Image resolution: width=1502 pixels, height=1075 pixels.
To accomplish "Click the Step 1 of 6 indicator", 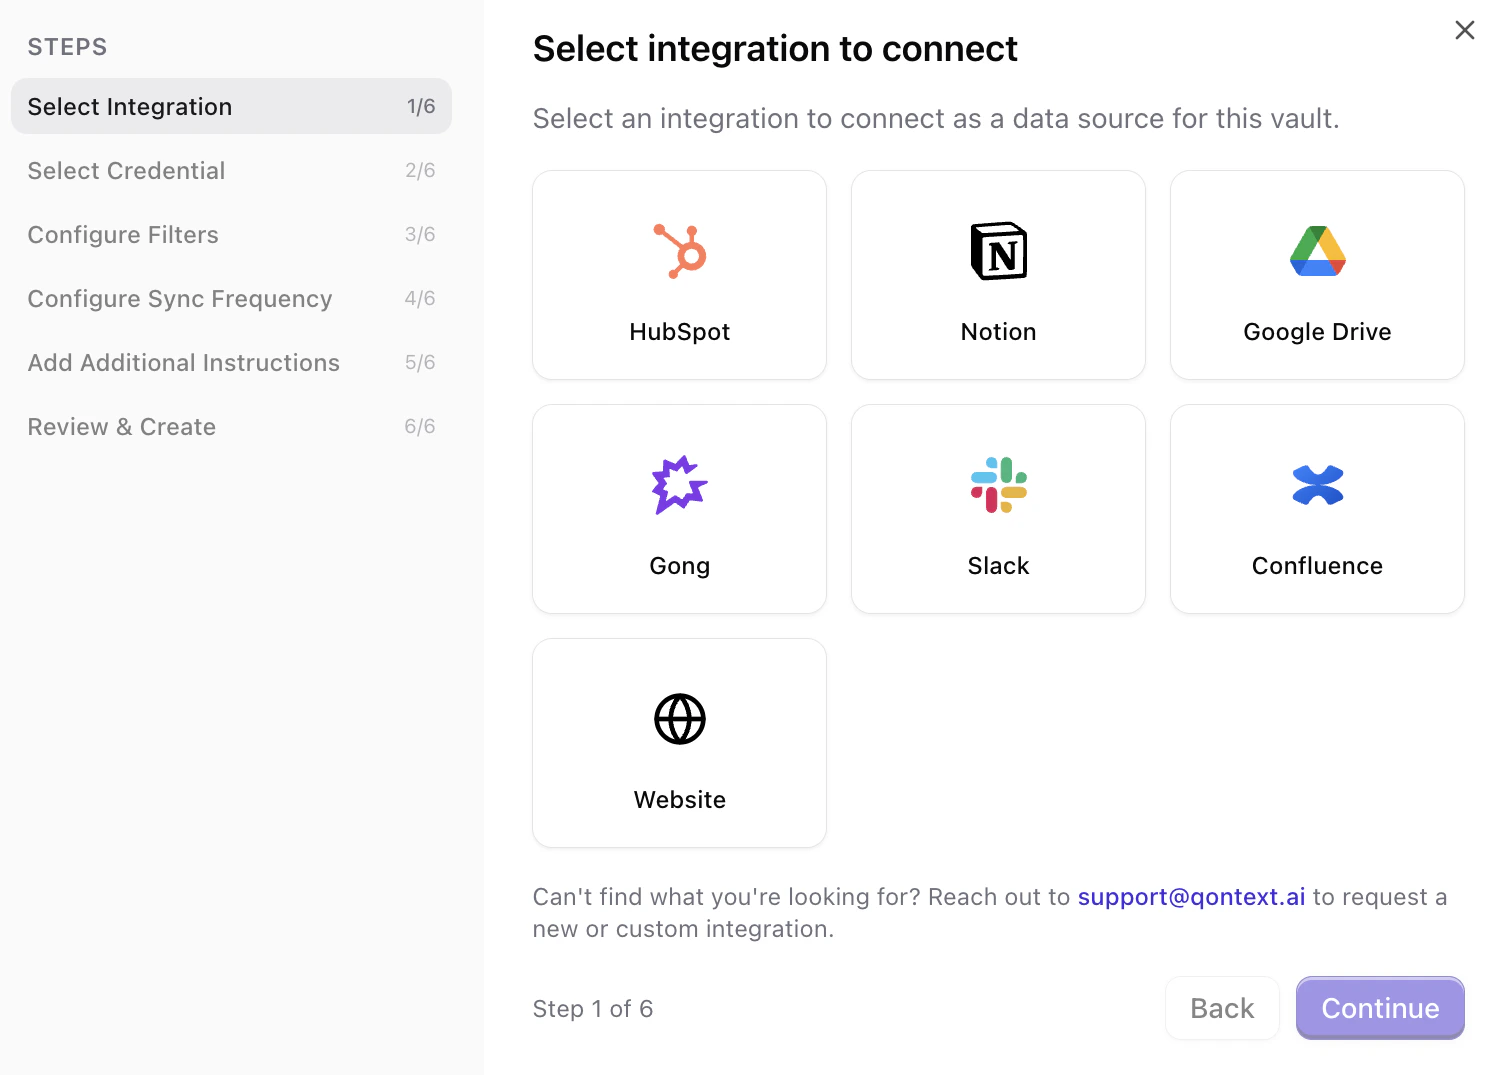I will click(593, 1008).
